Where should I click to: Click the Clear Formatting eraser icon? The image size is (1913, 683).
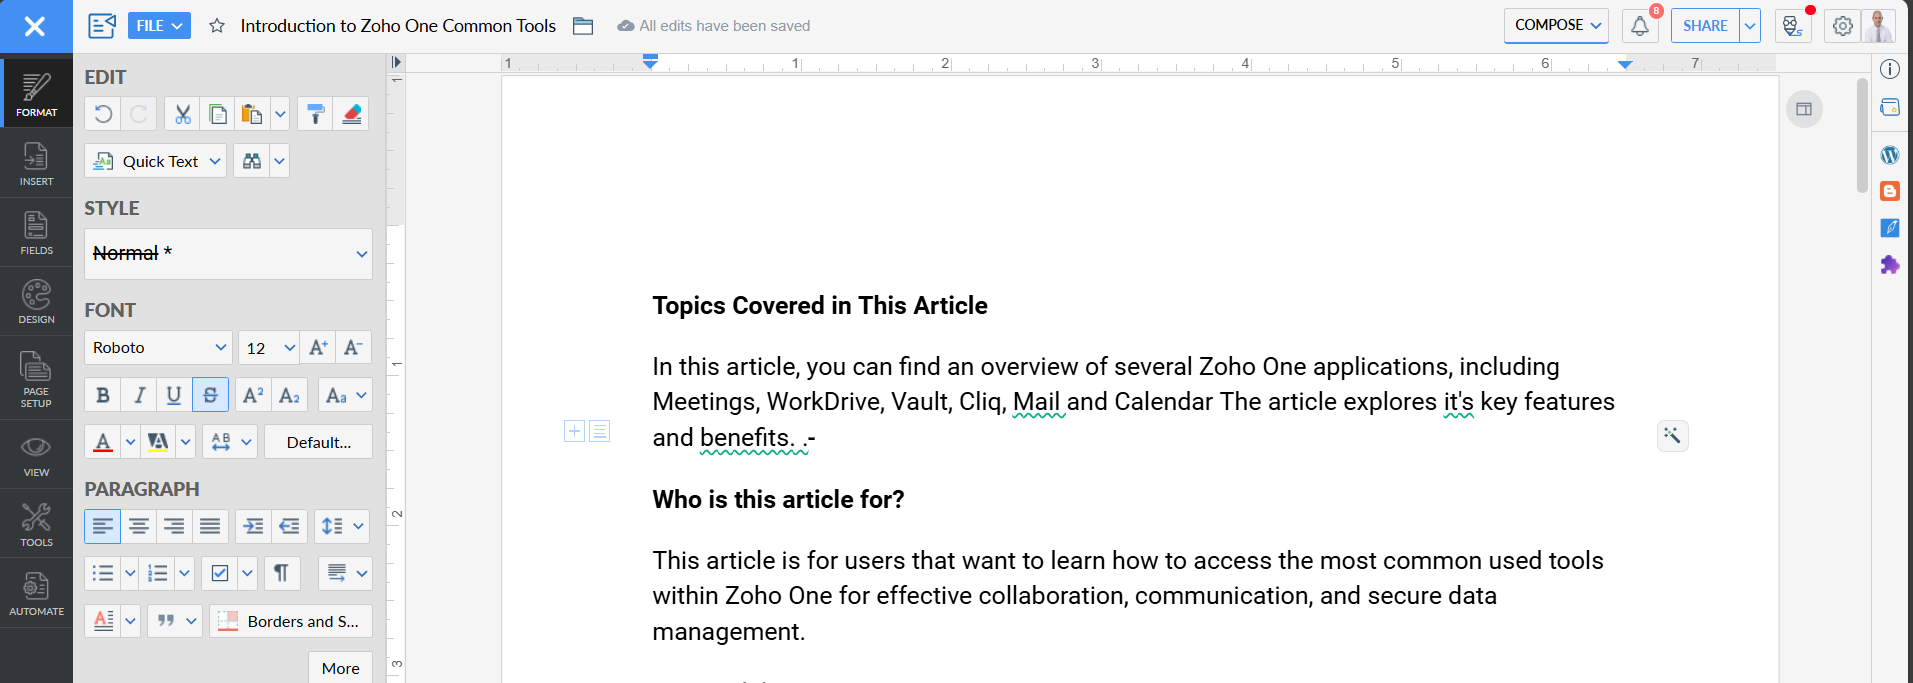point(351,114)
